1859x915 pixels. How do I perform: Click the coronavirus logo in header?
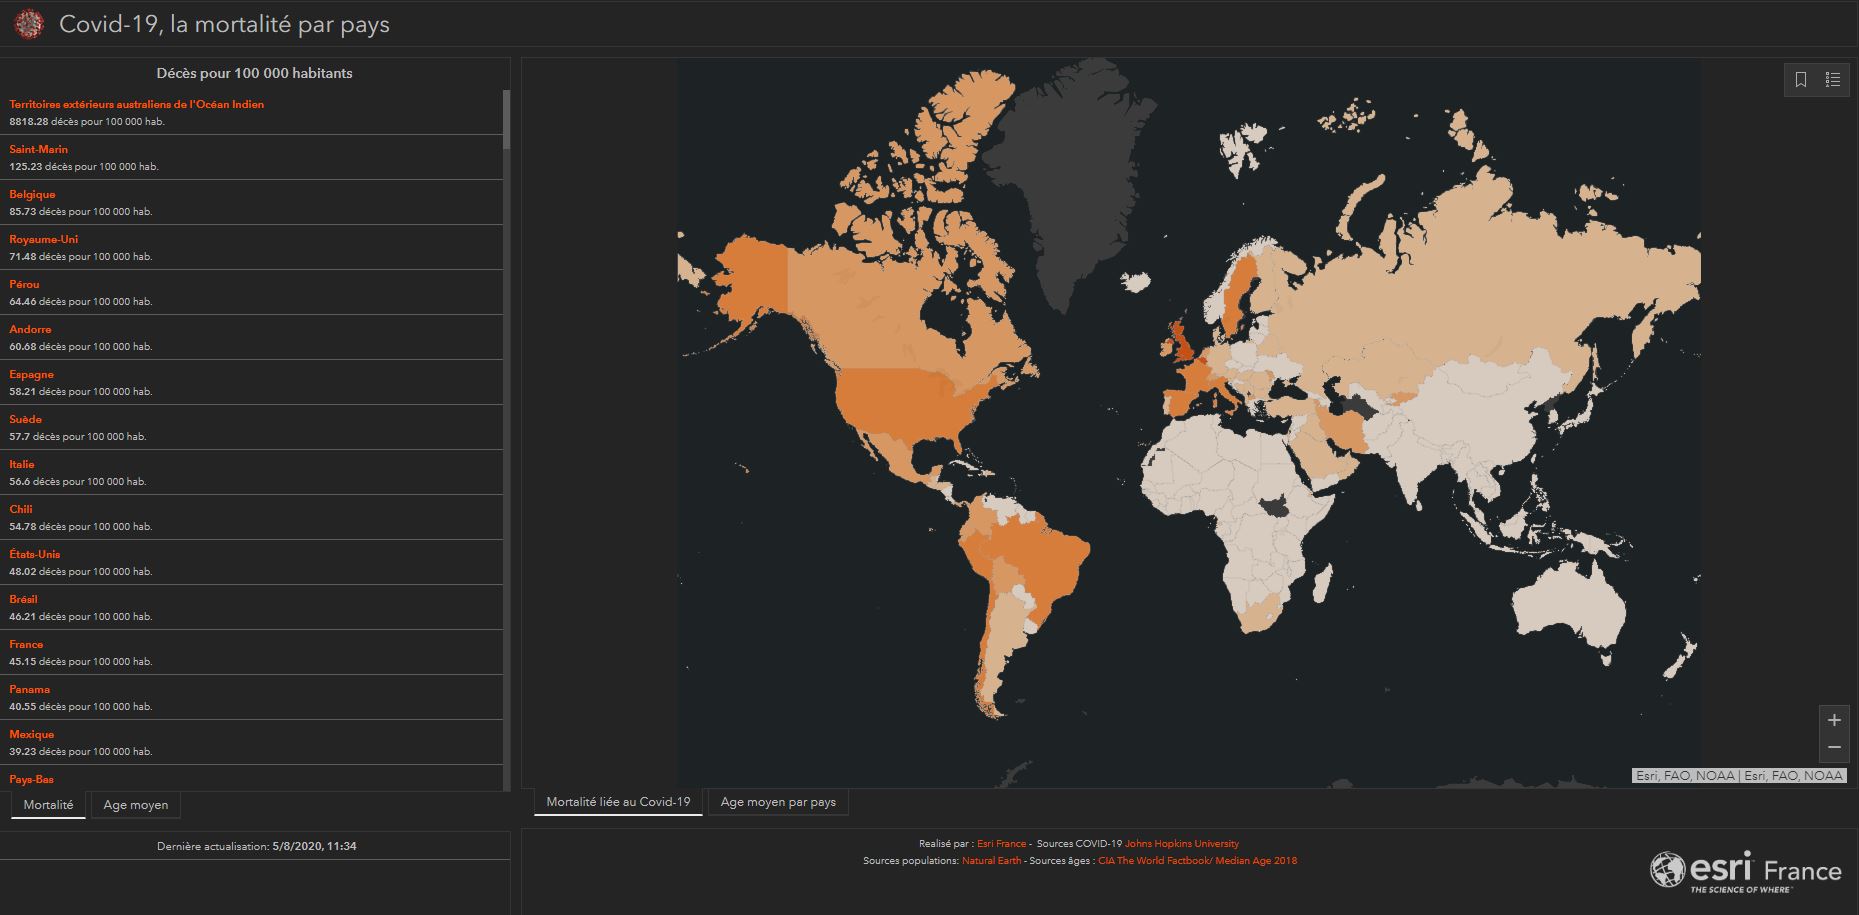coord(29,24)
